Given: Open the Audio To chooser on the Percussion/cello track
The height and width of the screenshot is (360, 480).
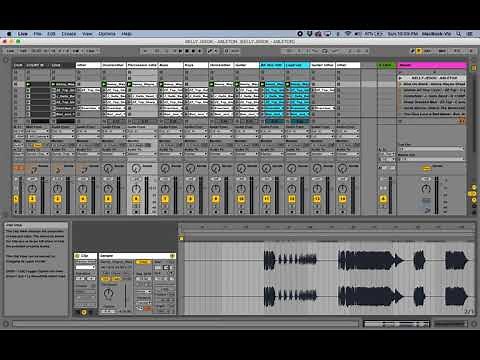Looking at the screenshot, I should (x=142, y=154).
